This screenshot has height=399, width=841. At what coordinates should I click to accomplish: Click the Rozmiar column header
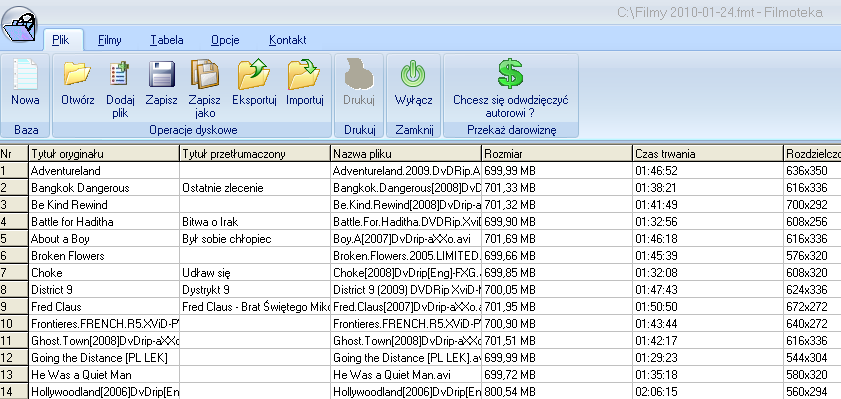(557, 154)
